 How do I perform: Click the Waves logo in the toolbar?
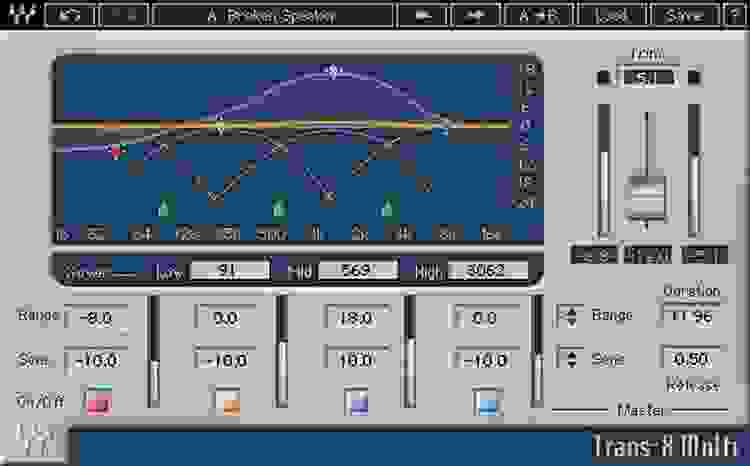22,15
